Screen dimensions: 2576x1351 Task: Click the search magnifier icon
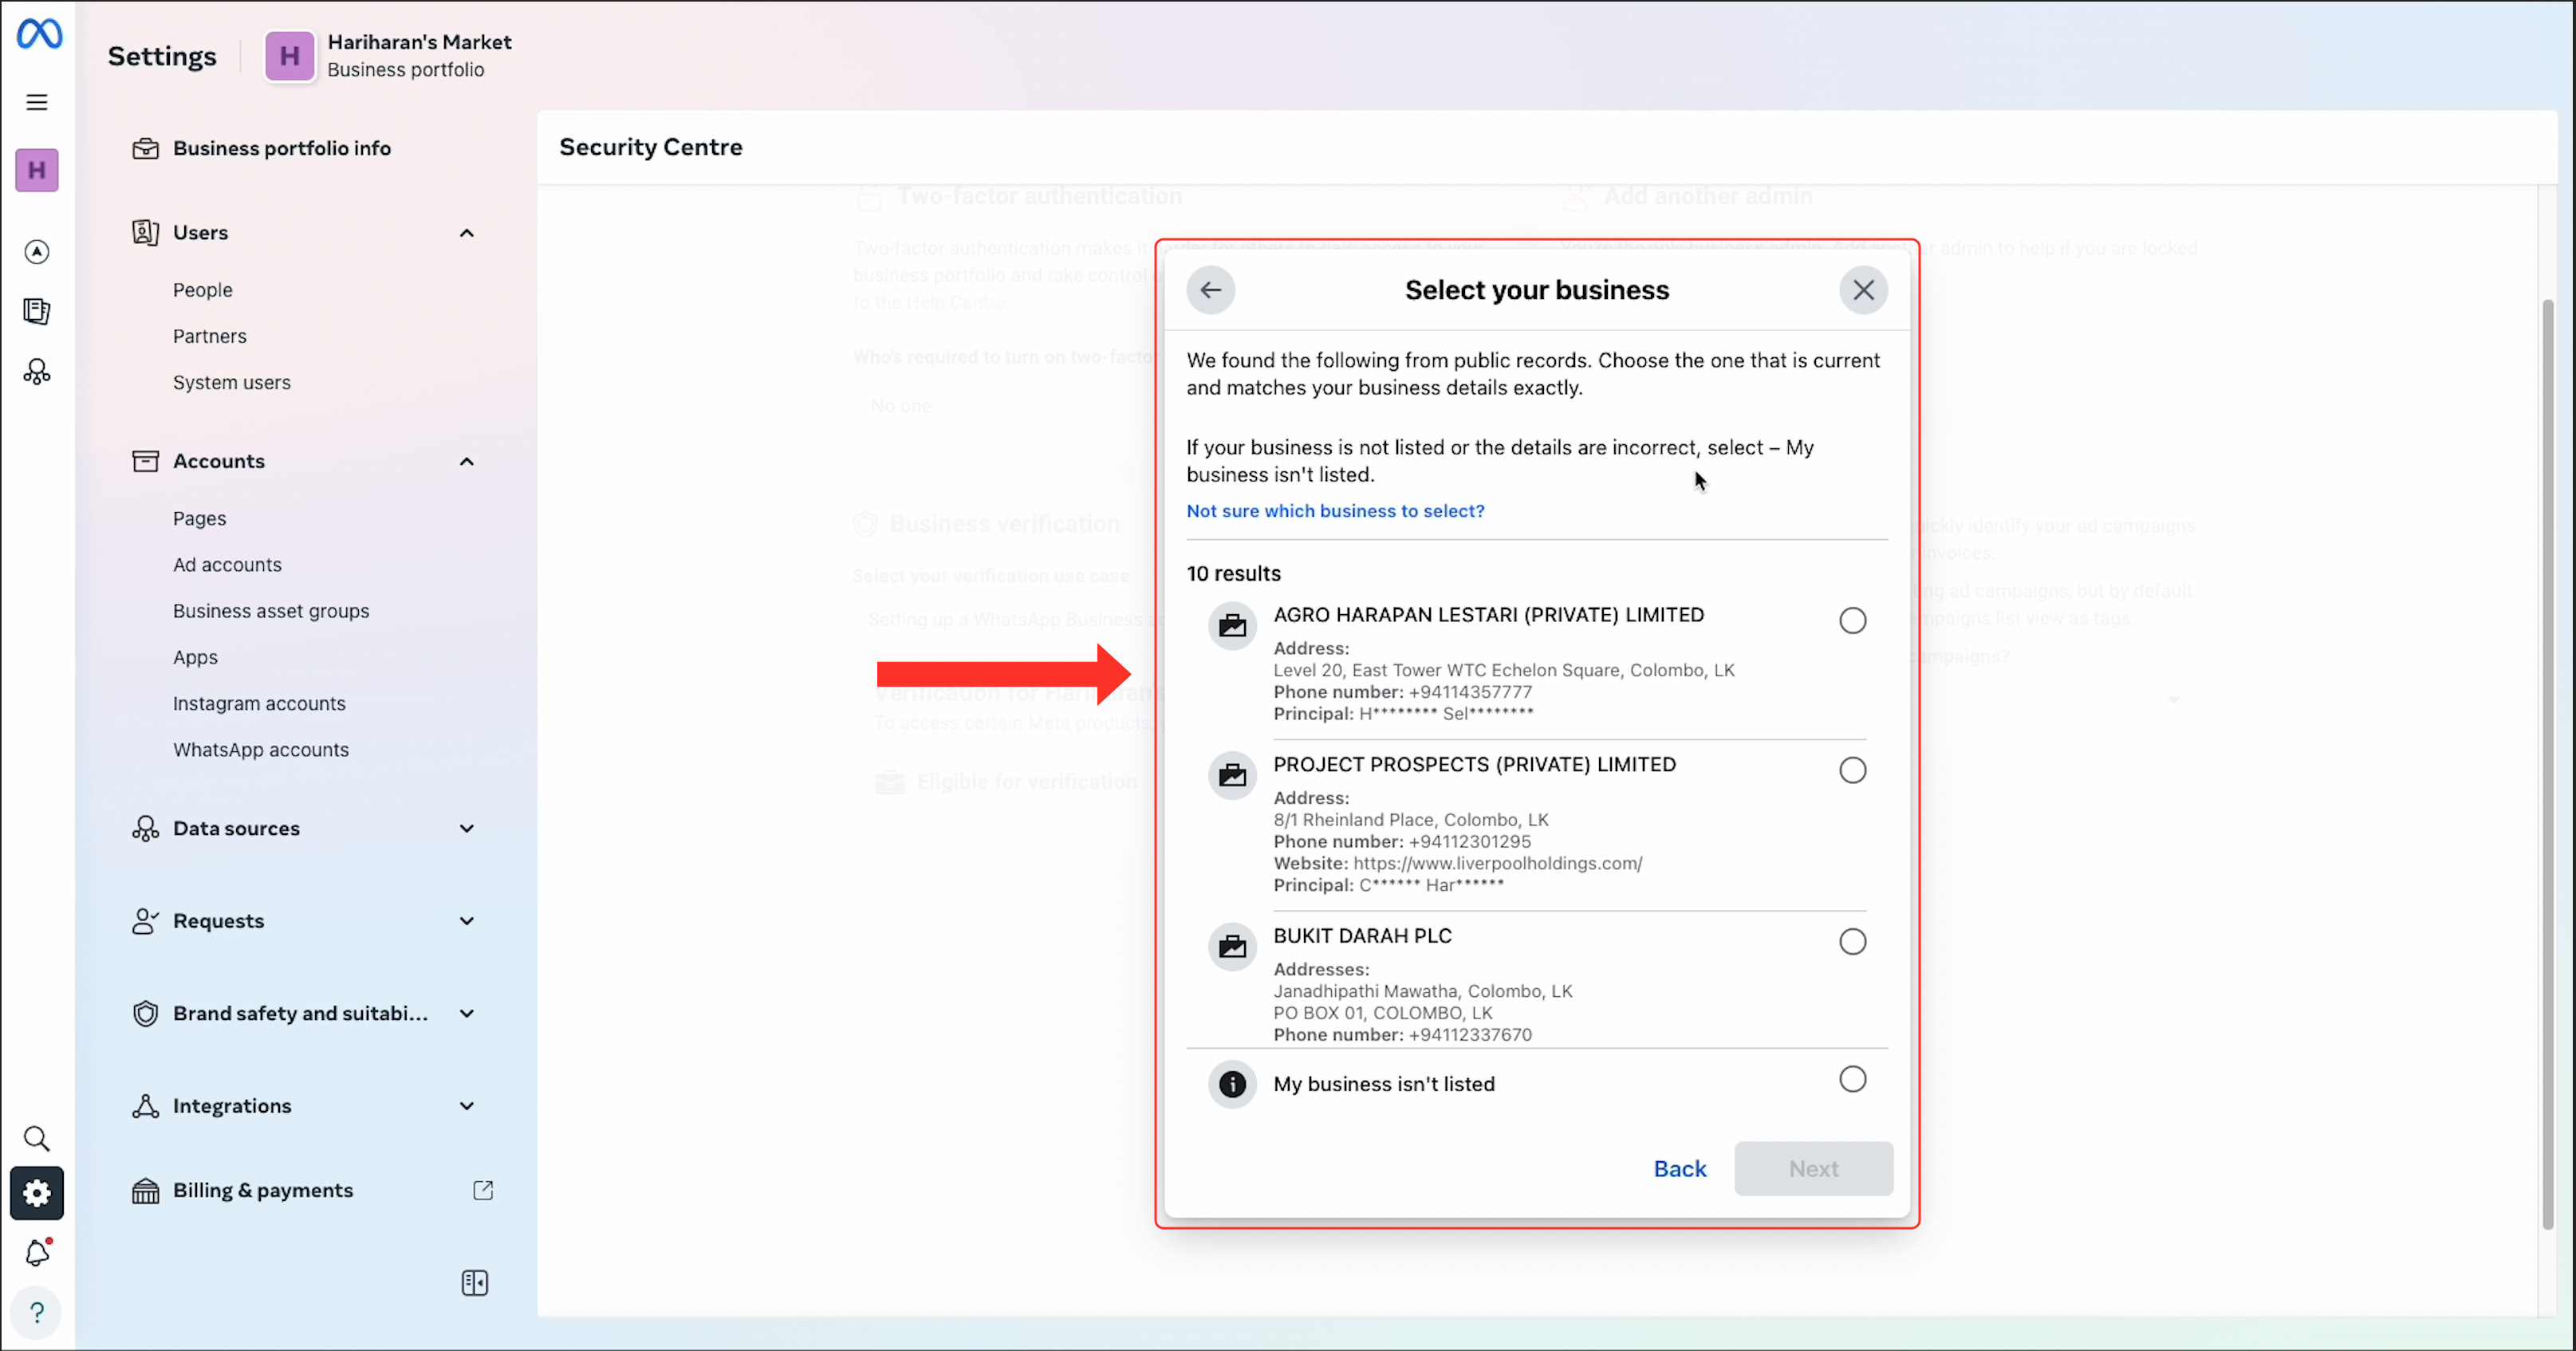[37, 1138]
